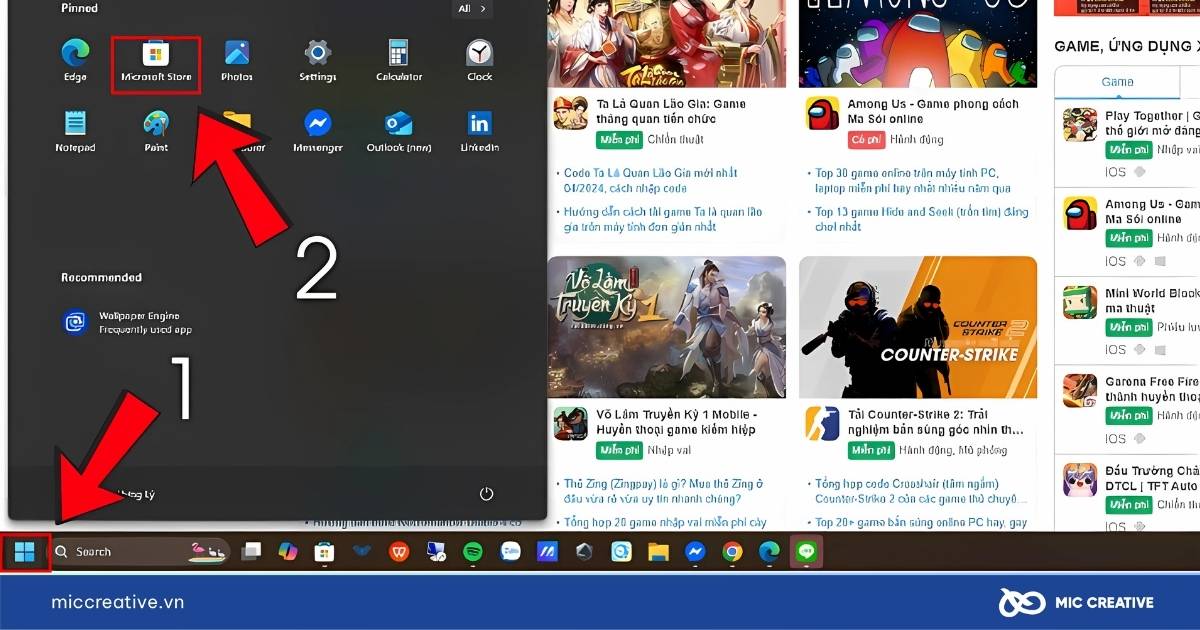Screen dimensions: 1200x630
Task: Click Miễn phí badge under Counter-Strike 2
Action: tap(871, 450)
